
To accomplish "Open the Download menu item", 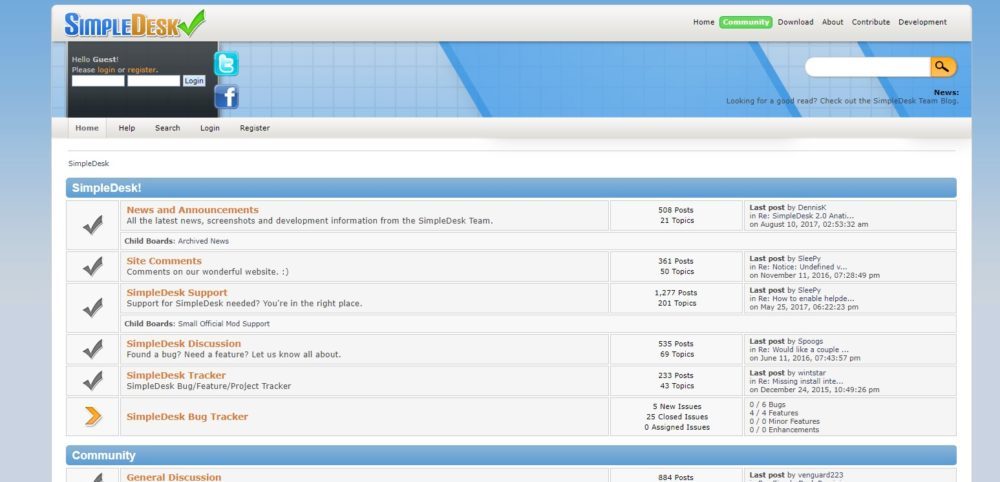I will click(795, 22).
